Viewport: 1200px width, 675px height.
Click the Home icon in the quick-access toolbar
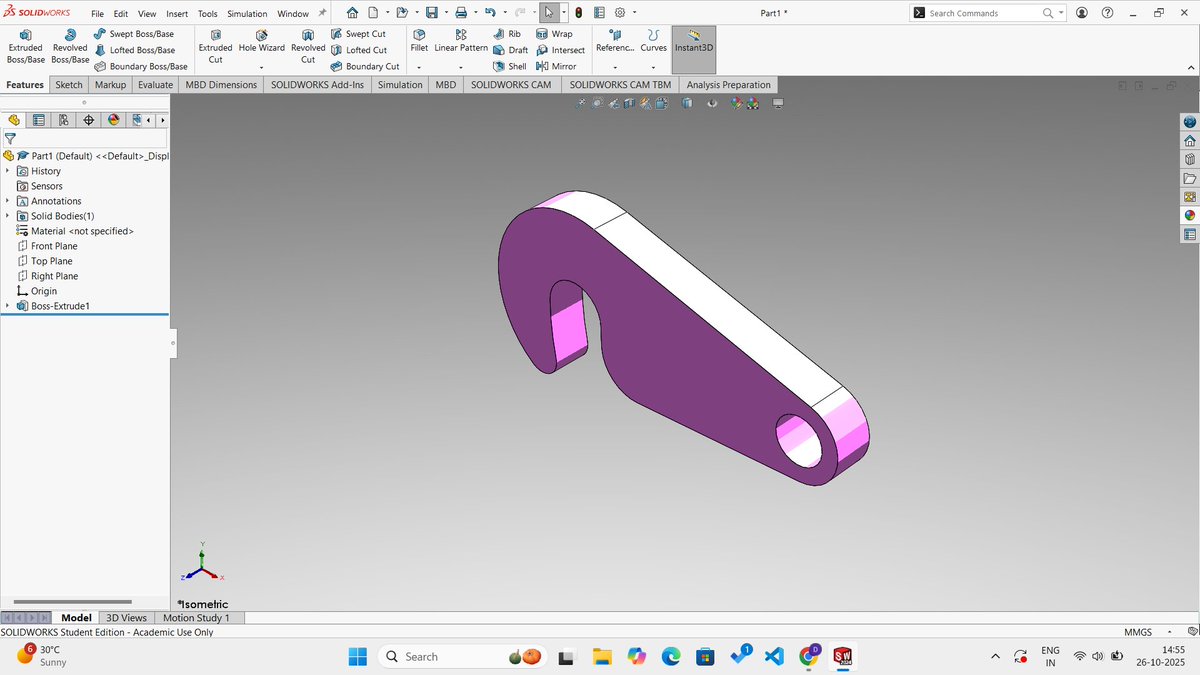(352, 13)
